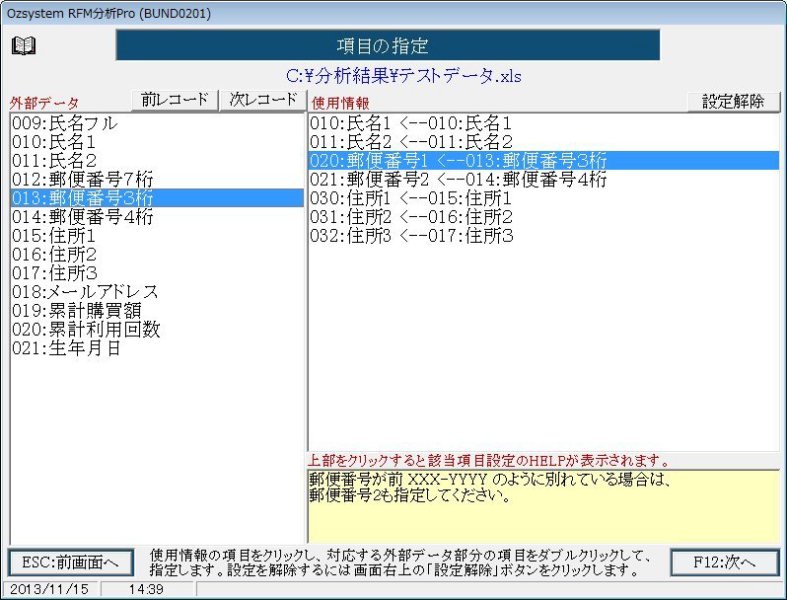Click the date 2013/11/15 in status bar

click(x=49, y=589)
